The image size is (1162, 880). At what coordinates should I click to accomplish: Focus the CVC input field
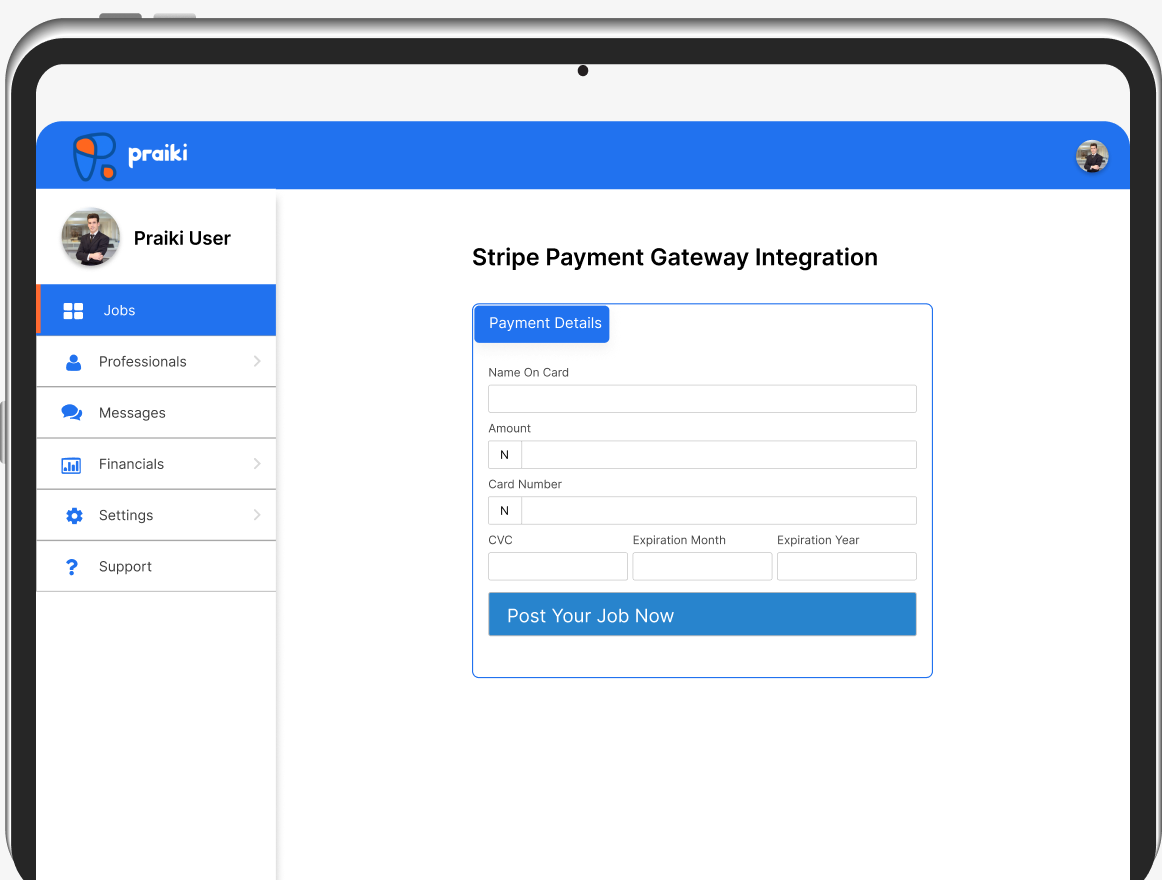pyautogui.click(x=558, y=566)
